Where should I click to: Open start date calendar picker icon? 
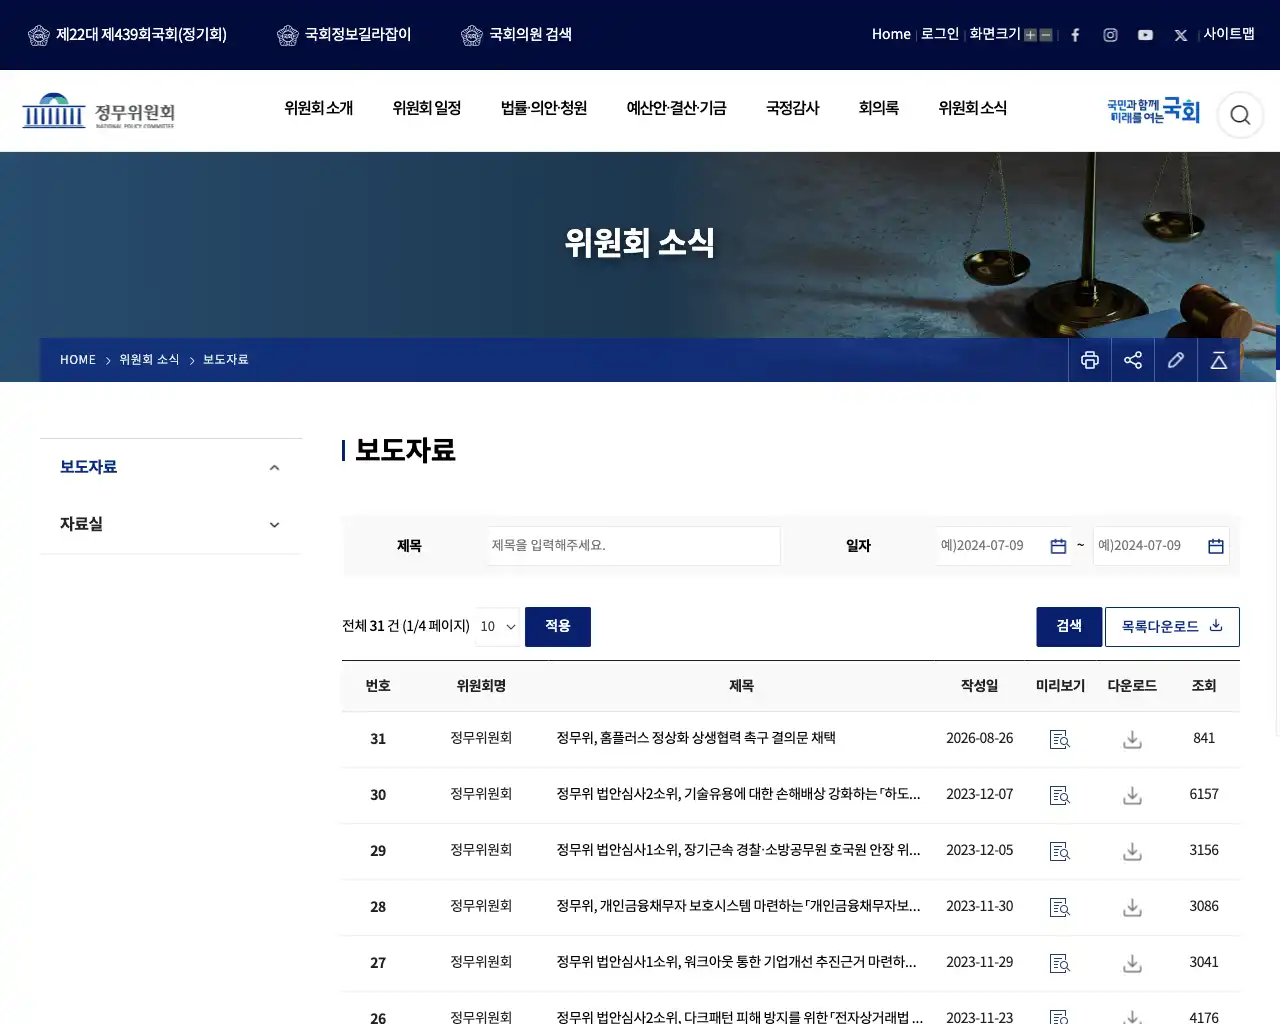(x=1058, y=546)
